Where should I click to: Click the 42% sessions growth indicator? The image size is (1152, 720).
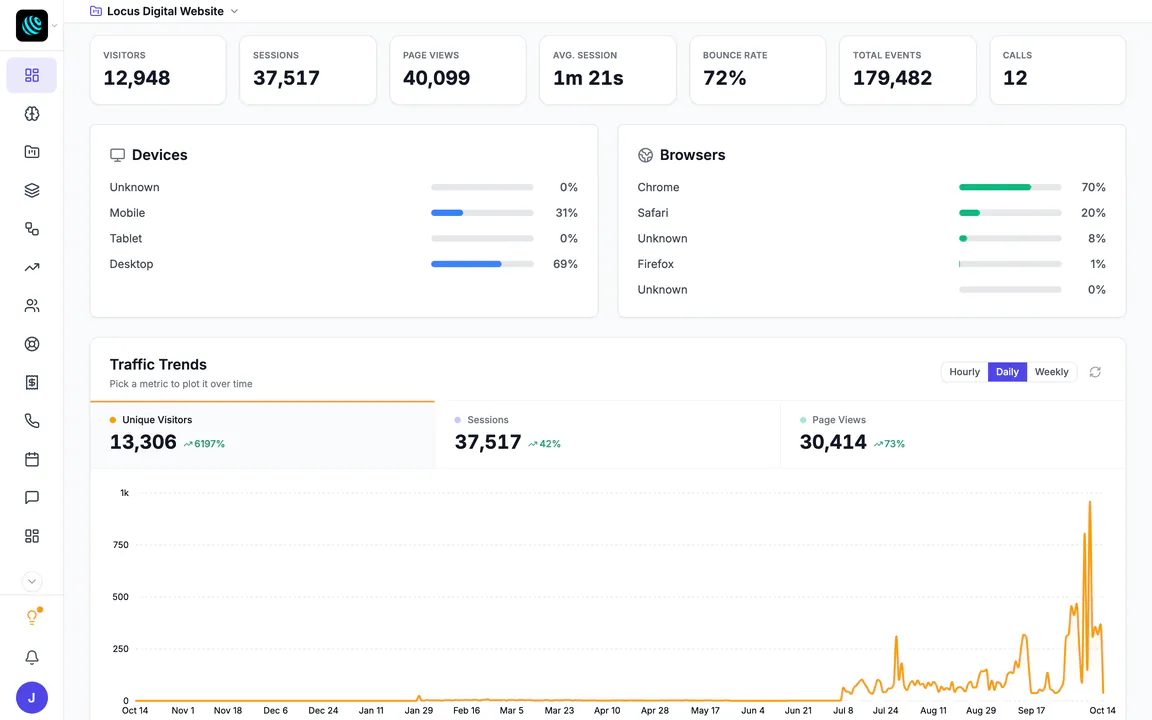(544, 444)
